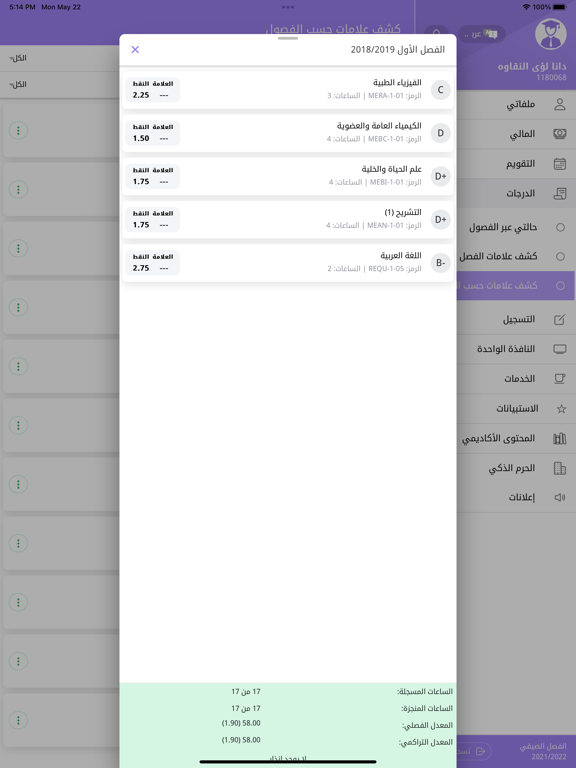Open التقويم calendar icon

(x=559, y=164)
